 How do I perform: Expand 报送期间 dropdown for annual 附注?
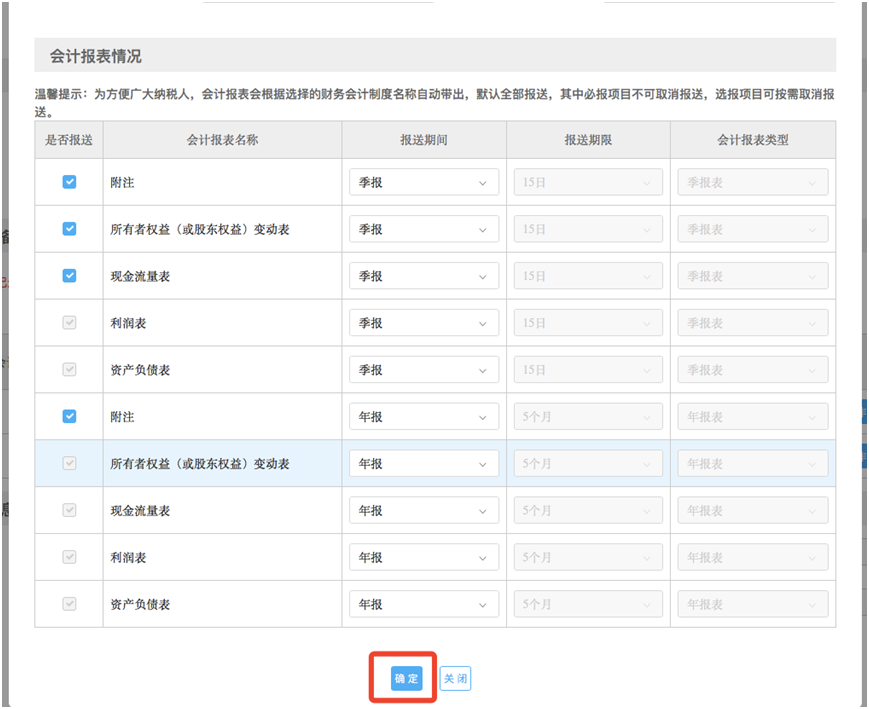pyautogui.click(x=423, y=417)
